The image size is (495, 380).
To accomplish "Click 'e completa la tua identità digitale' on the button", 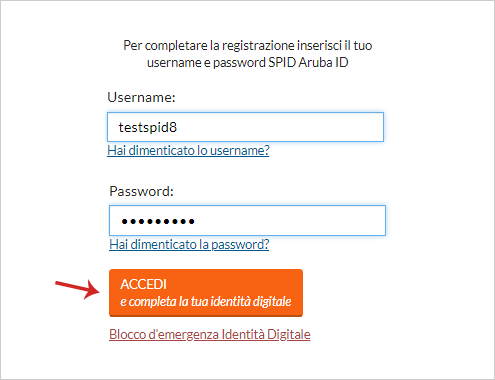I will pyautogui.click(x=206, y=302).
